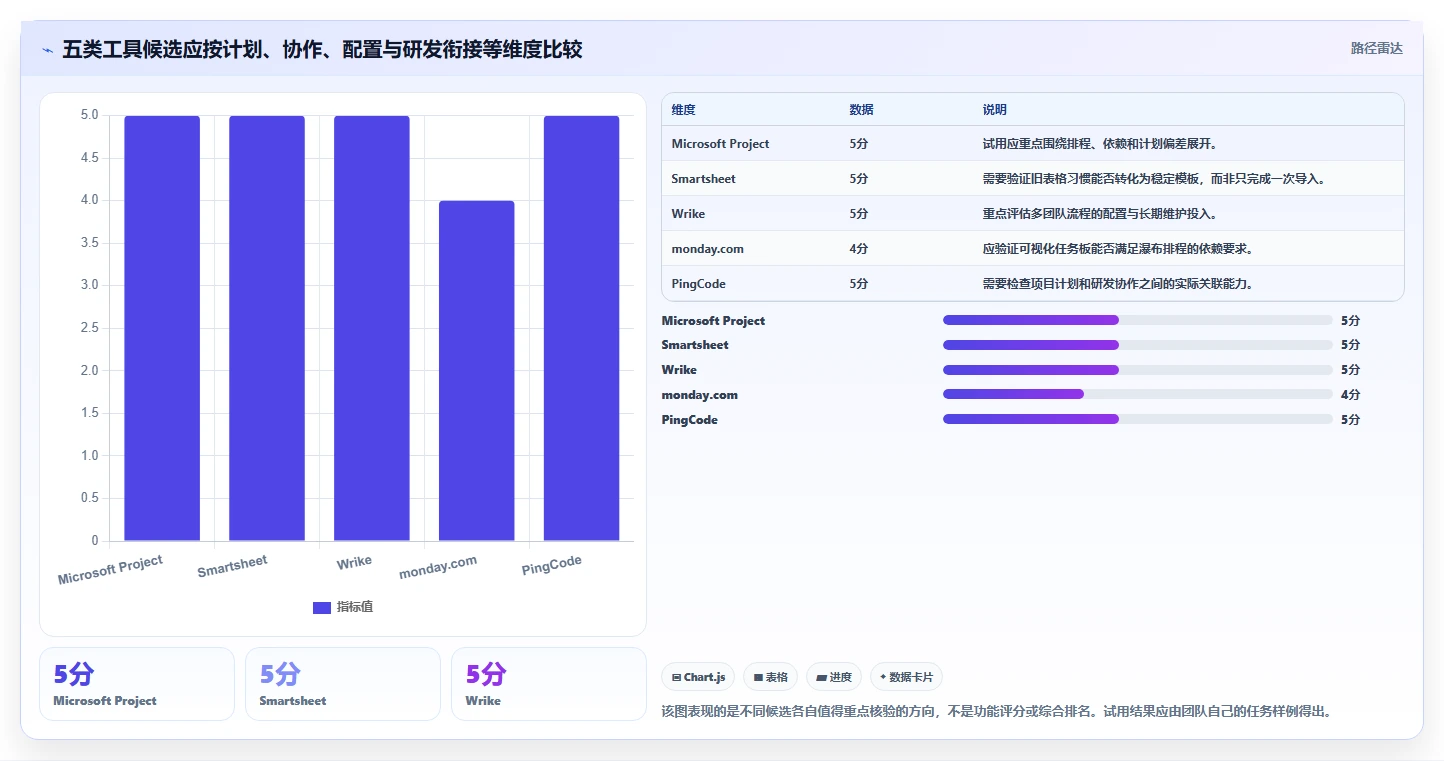Screen dimensions: 1444x761
Task: Click the PingCode progress bar
Action: tap(1137, 420)
